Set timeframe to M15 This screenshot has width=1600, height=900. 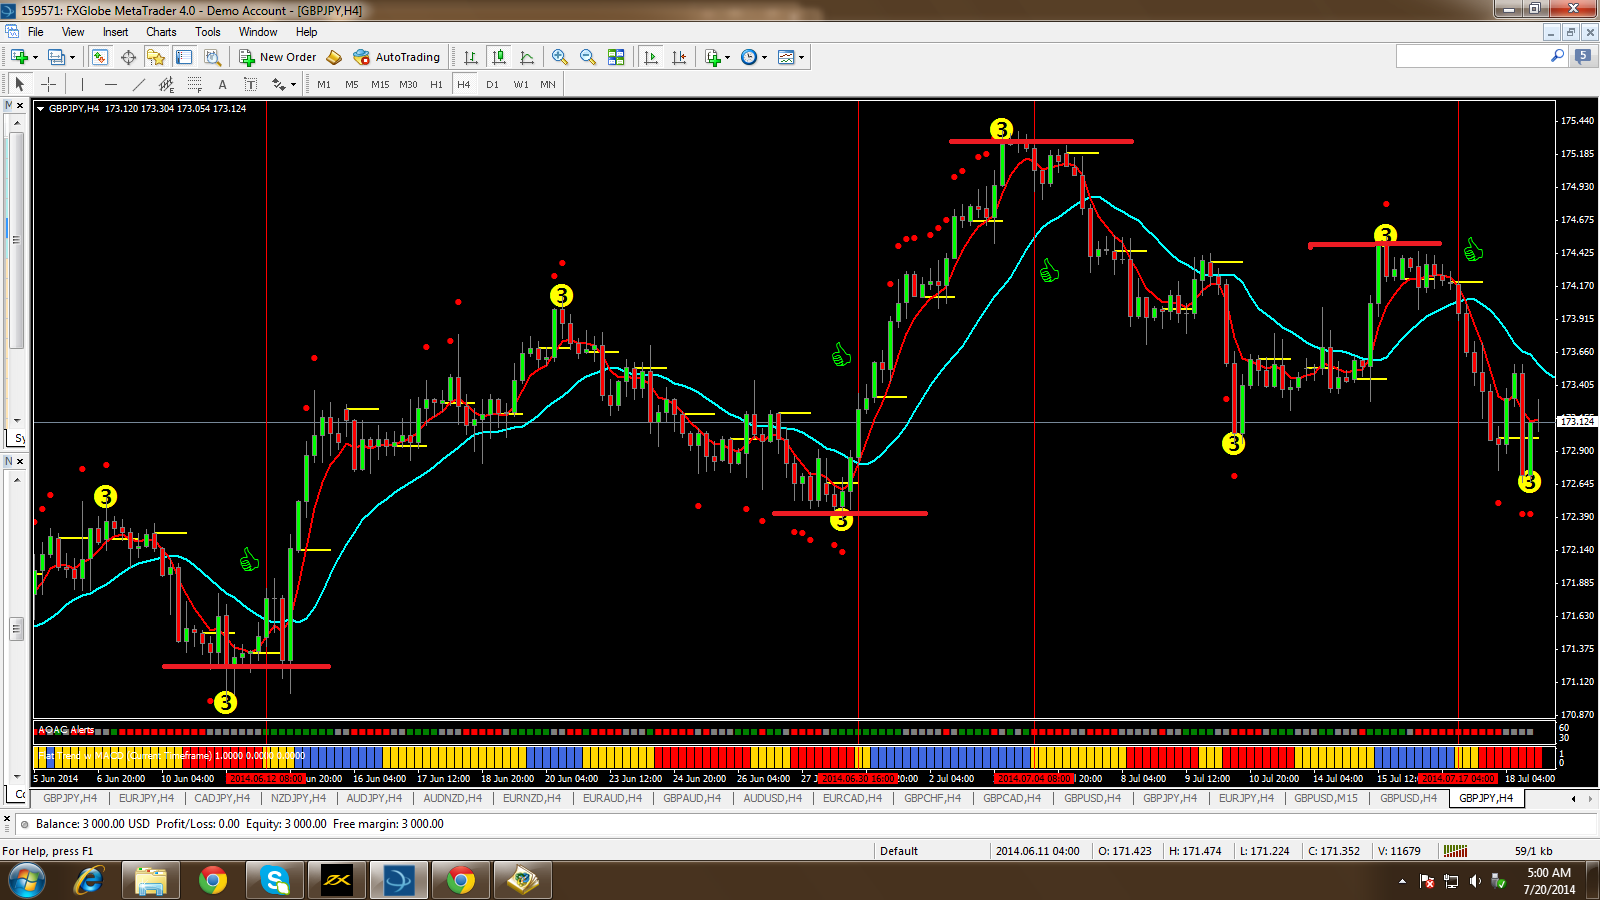(380, 84)
